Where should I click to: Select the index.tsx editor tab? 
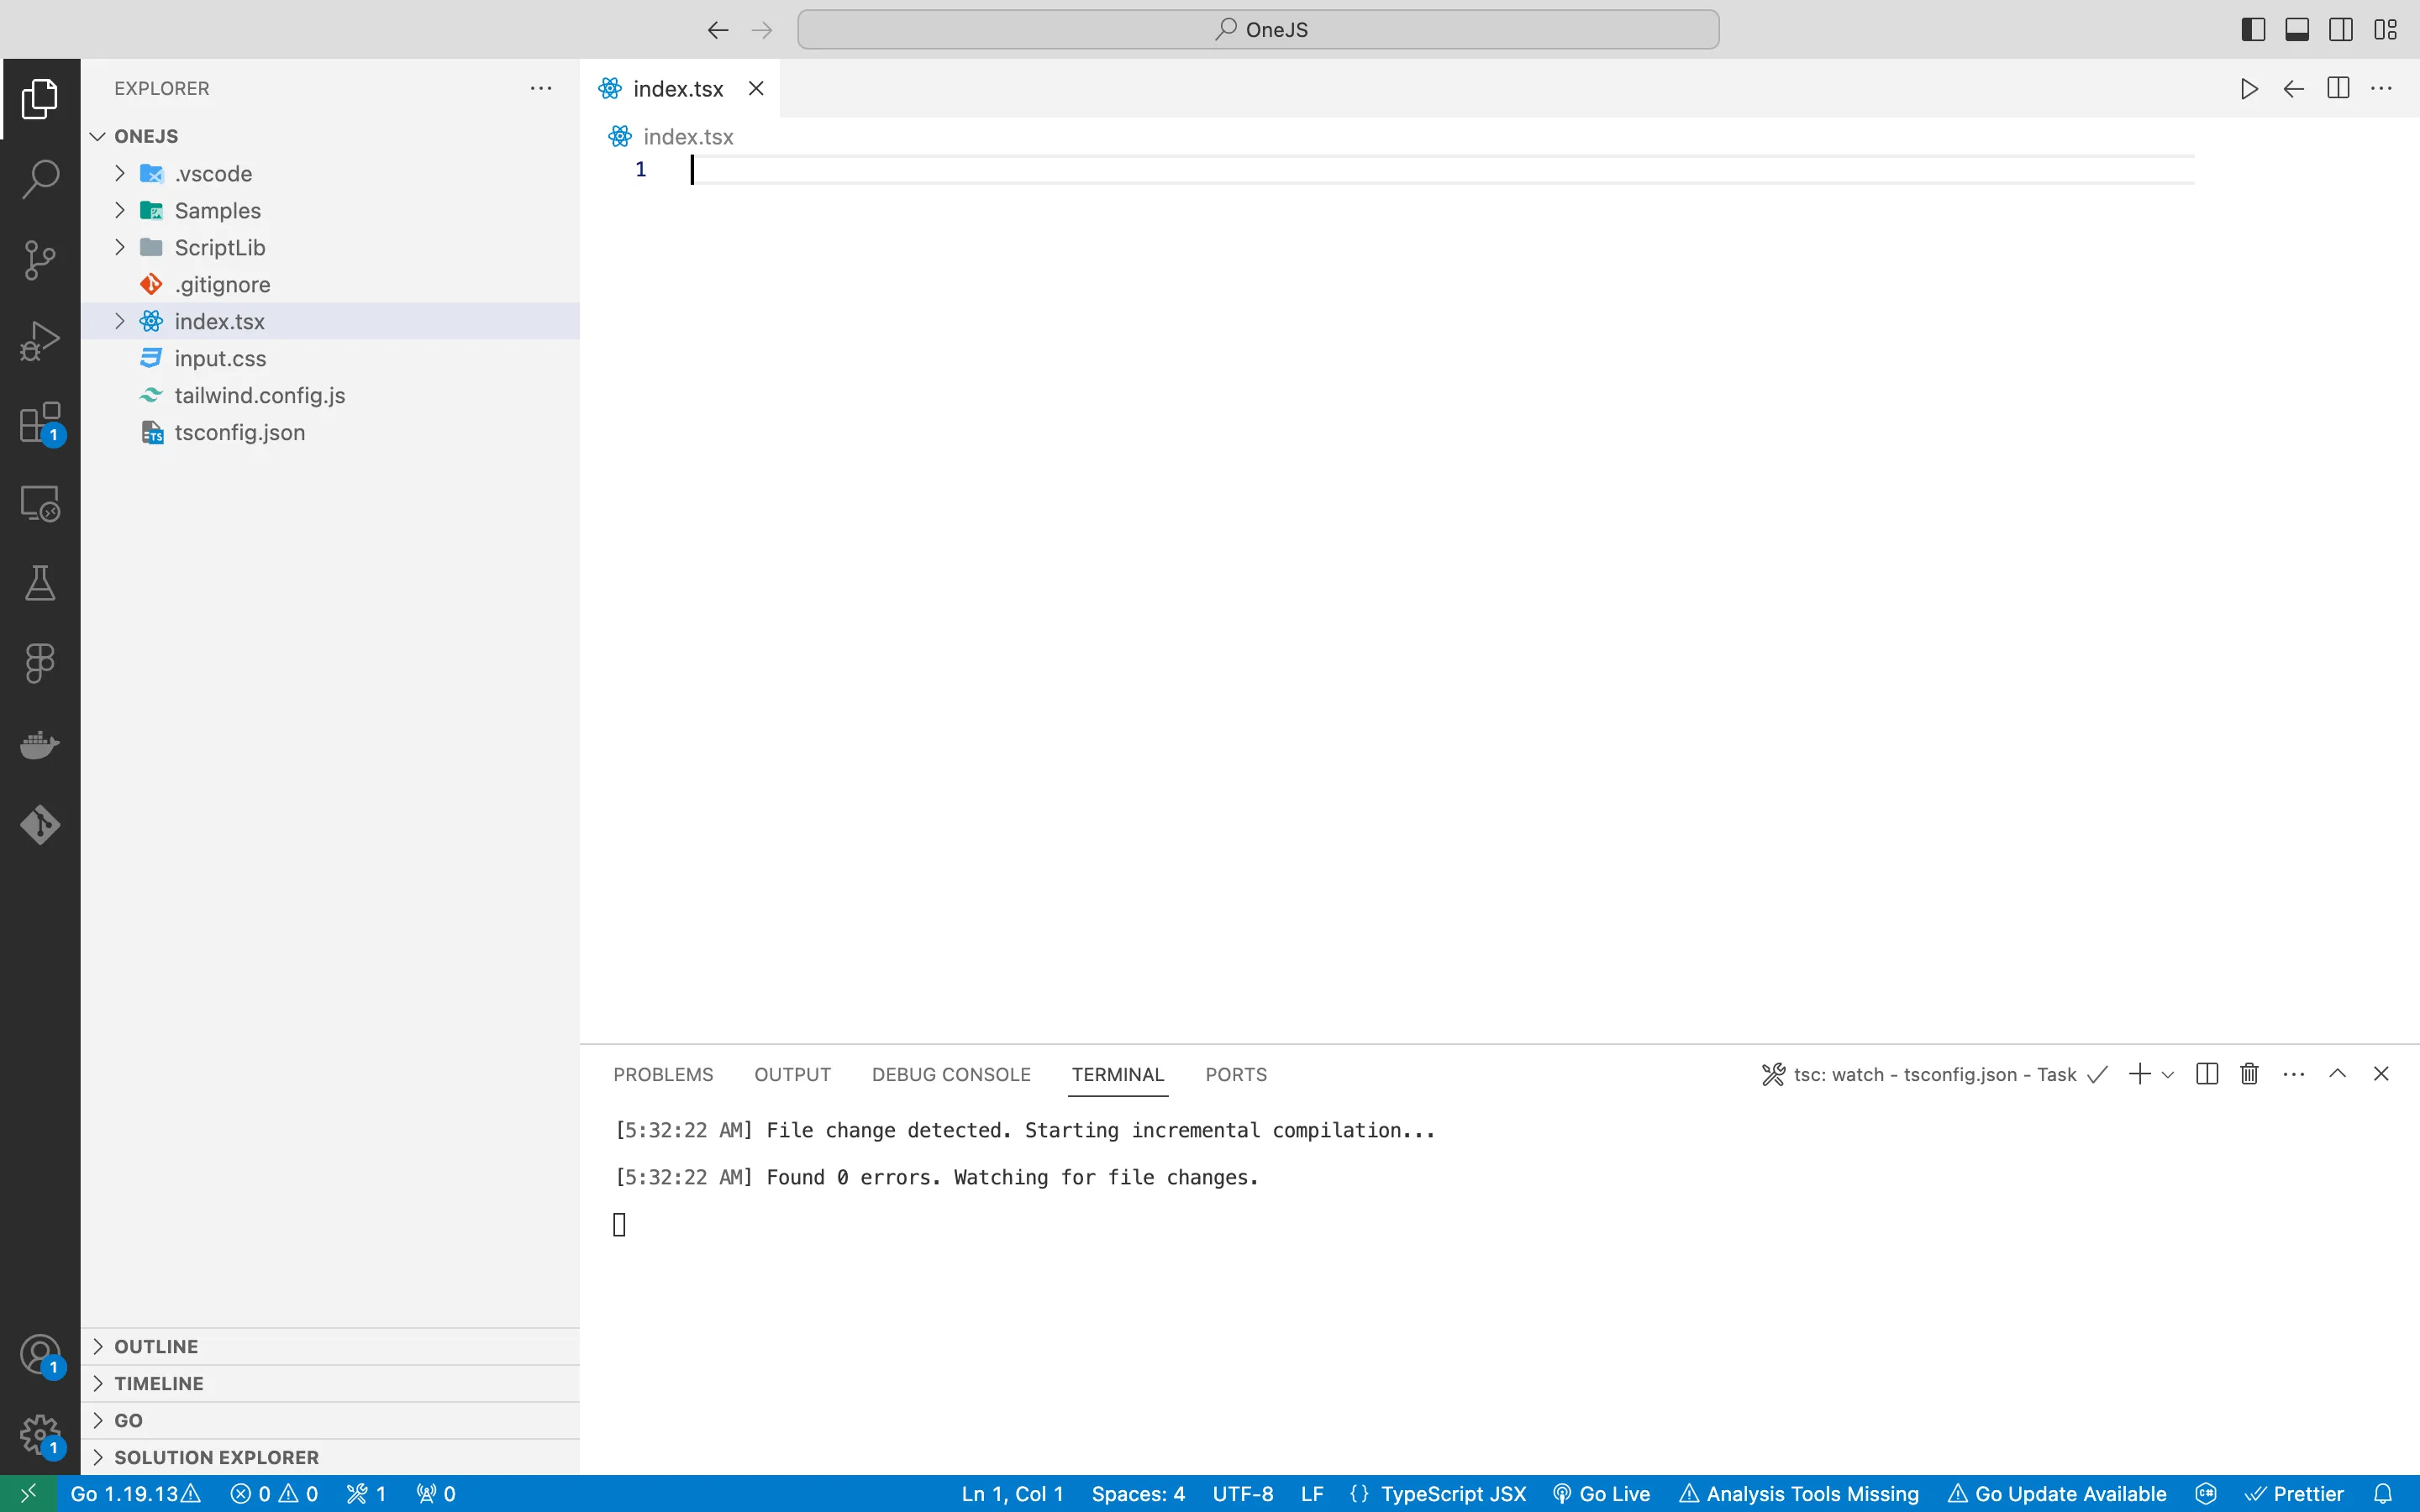(679, 89)
